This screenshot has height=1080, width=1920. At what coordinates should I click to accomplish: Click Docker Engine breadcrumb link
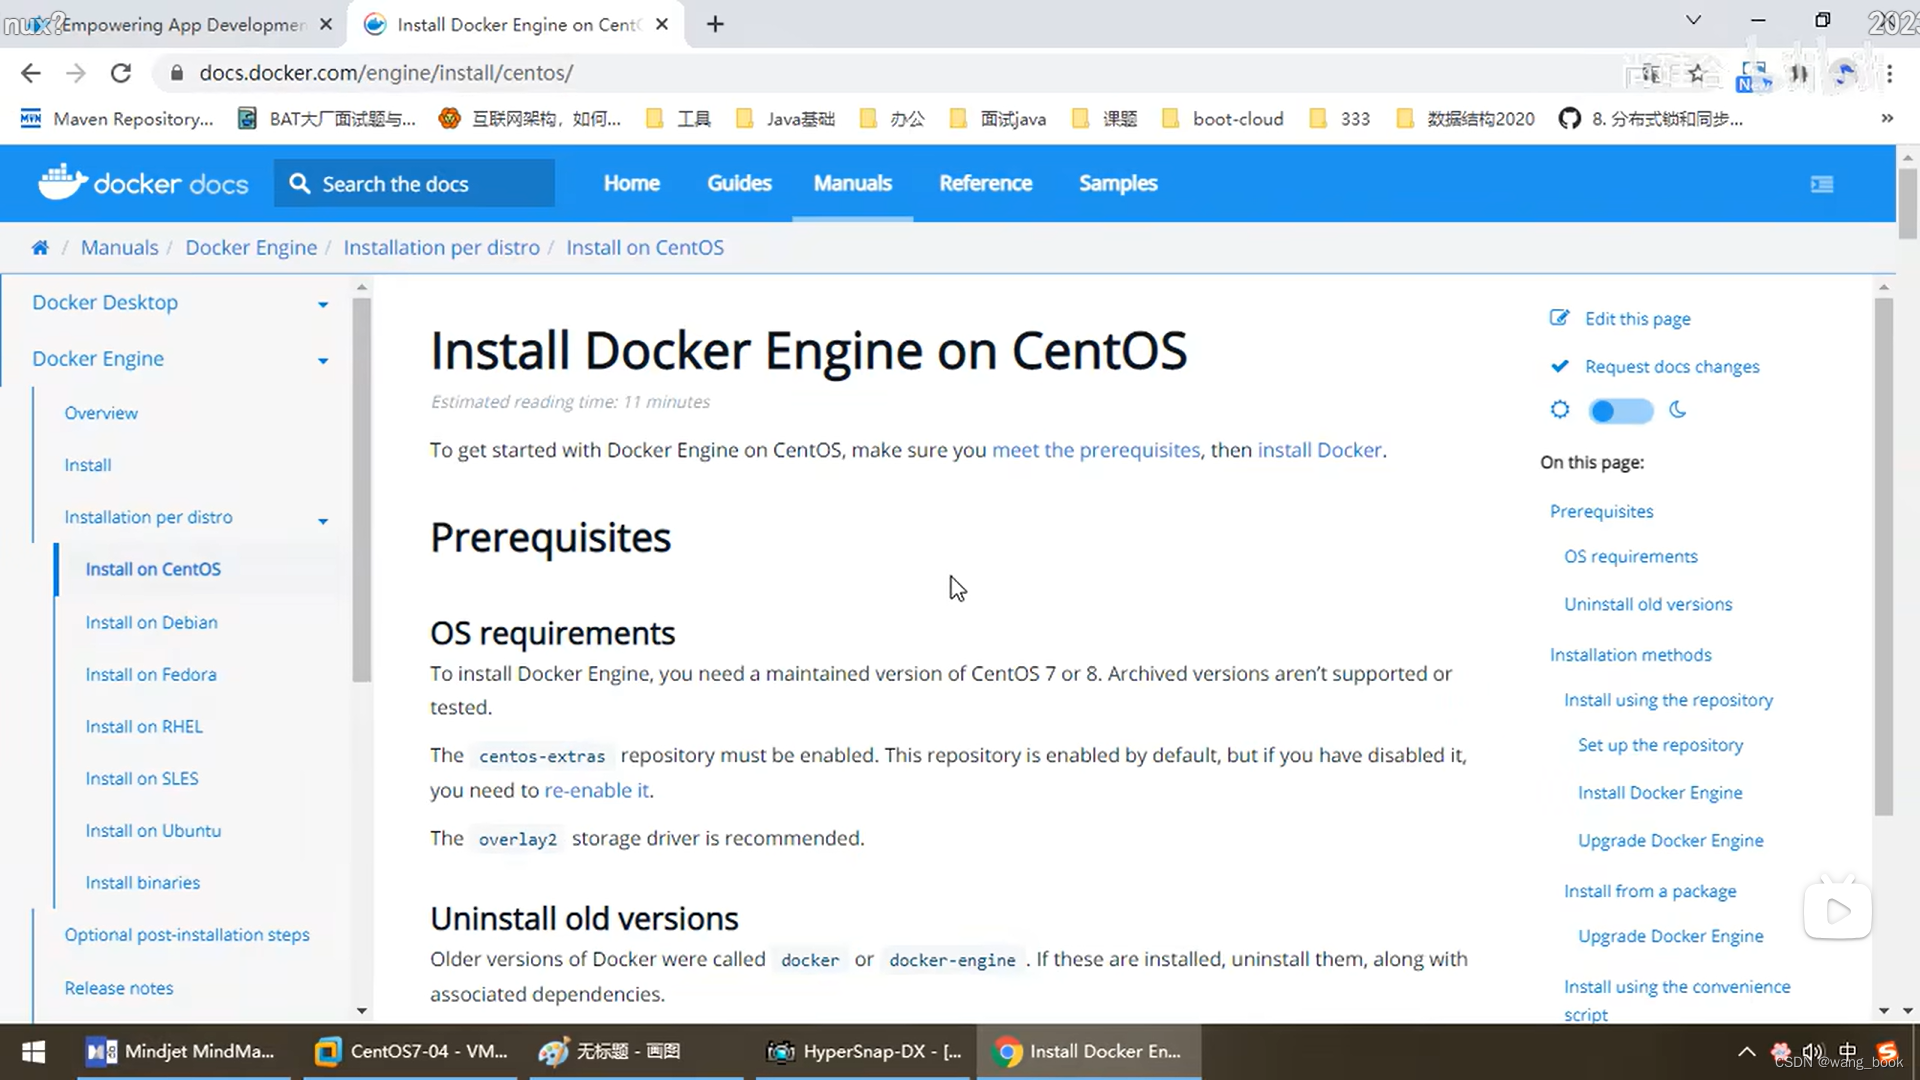tap(251, 248)
